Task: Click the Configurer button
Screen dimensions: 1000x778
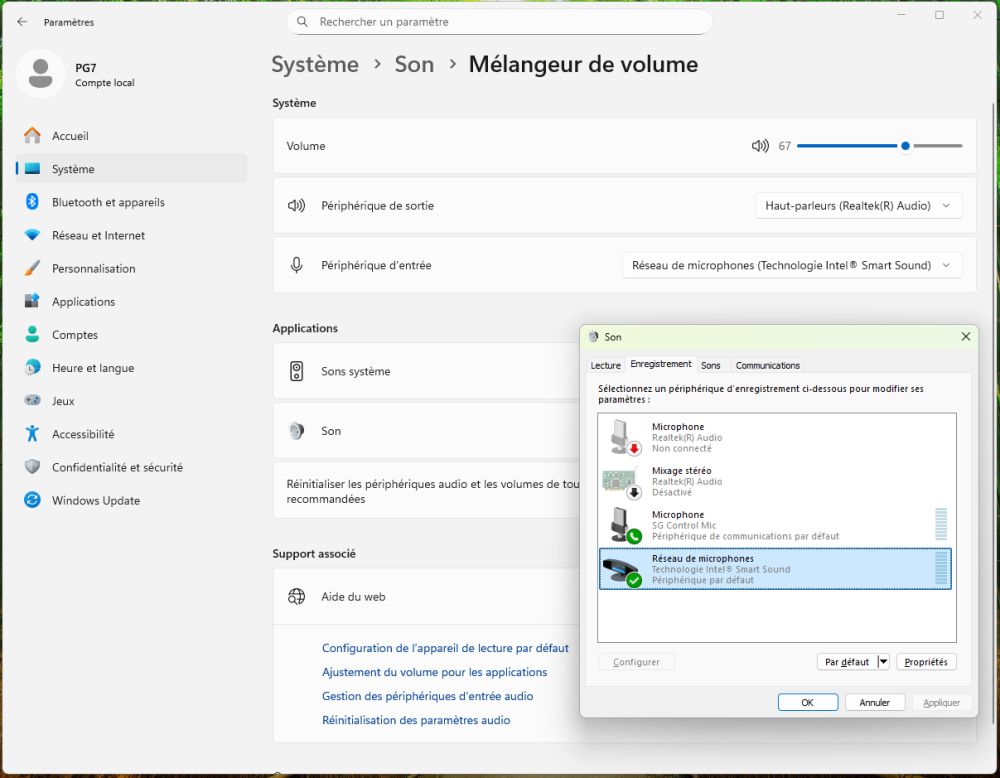Action: tap(636, 662)
